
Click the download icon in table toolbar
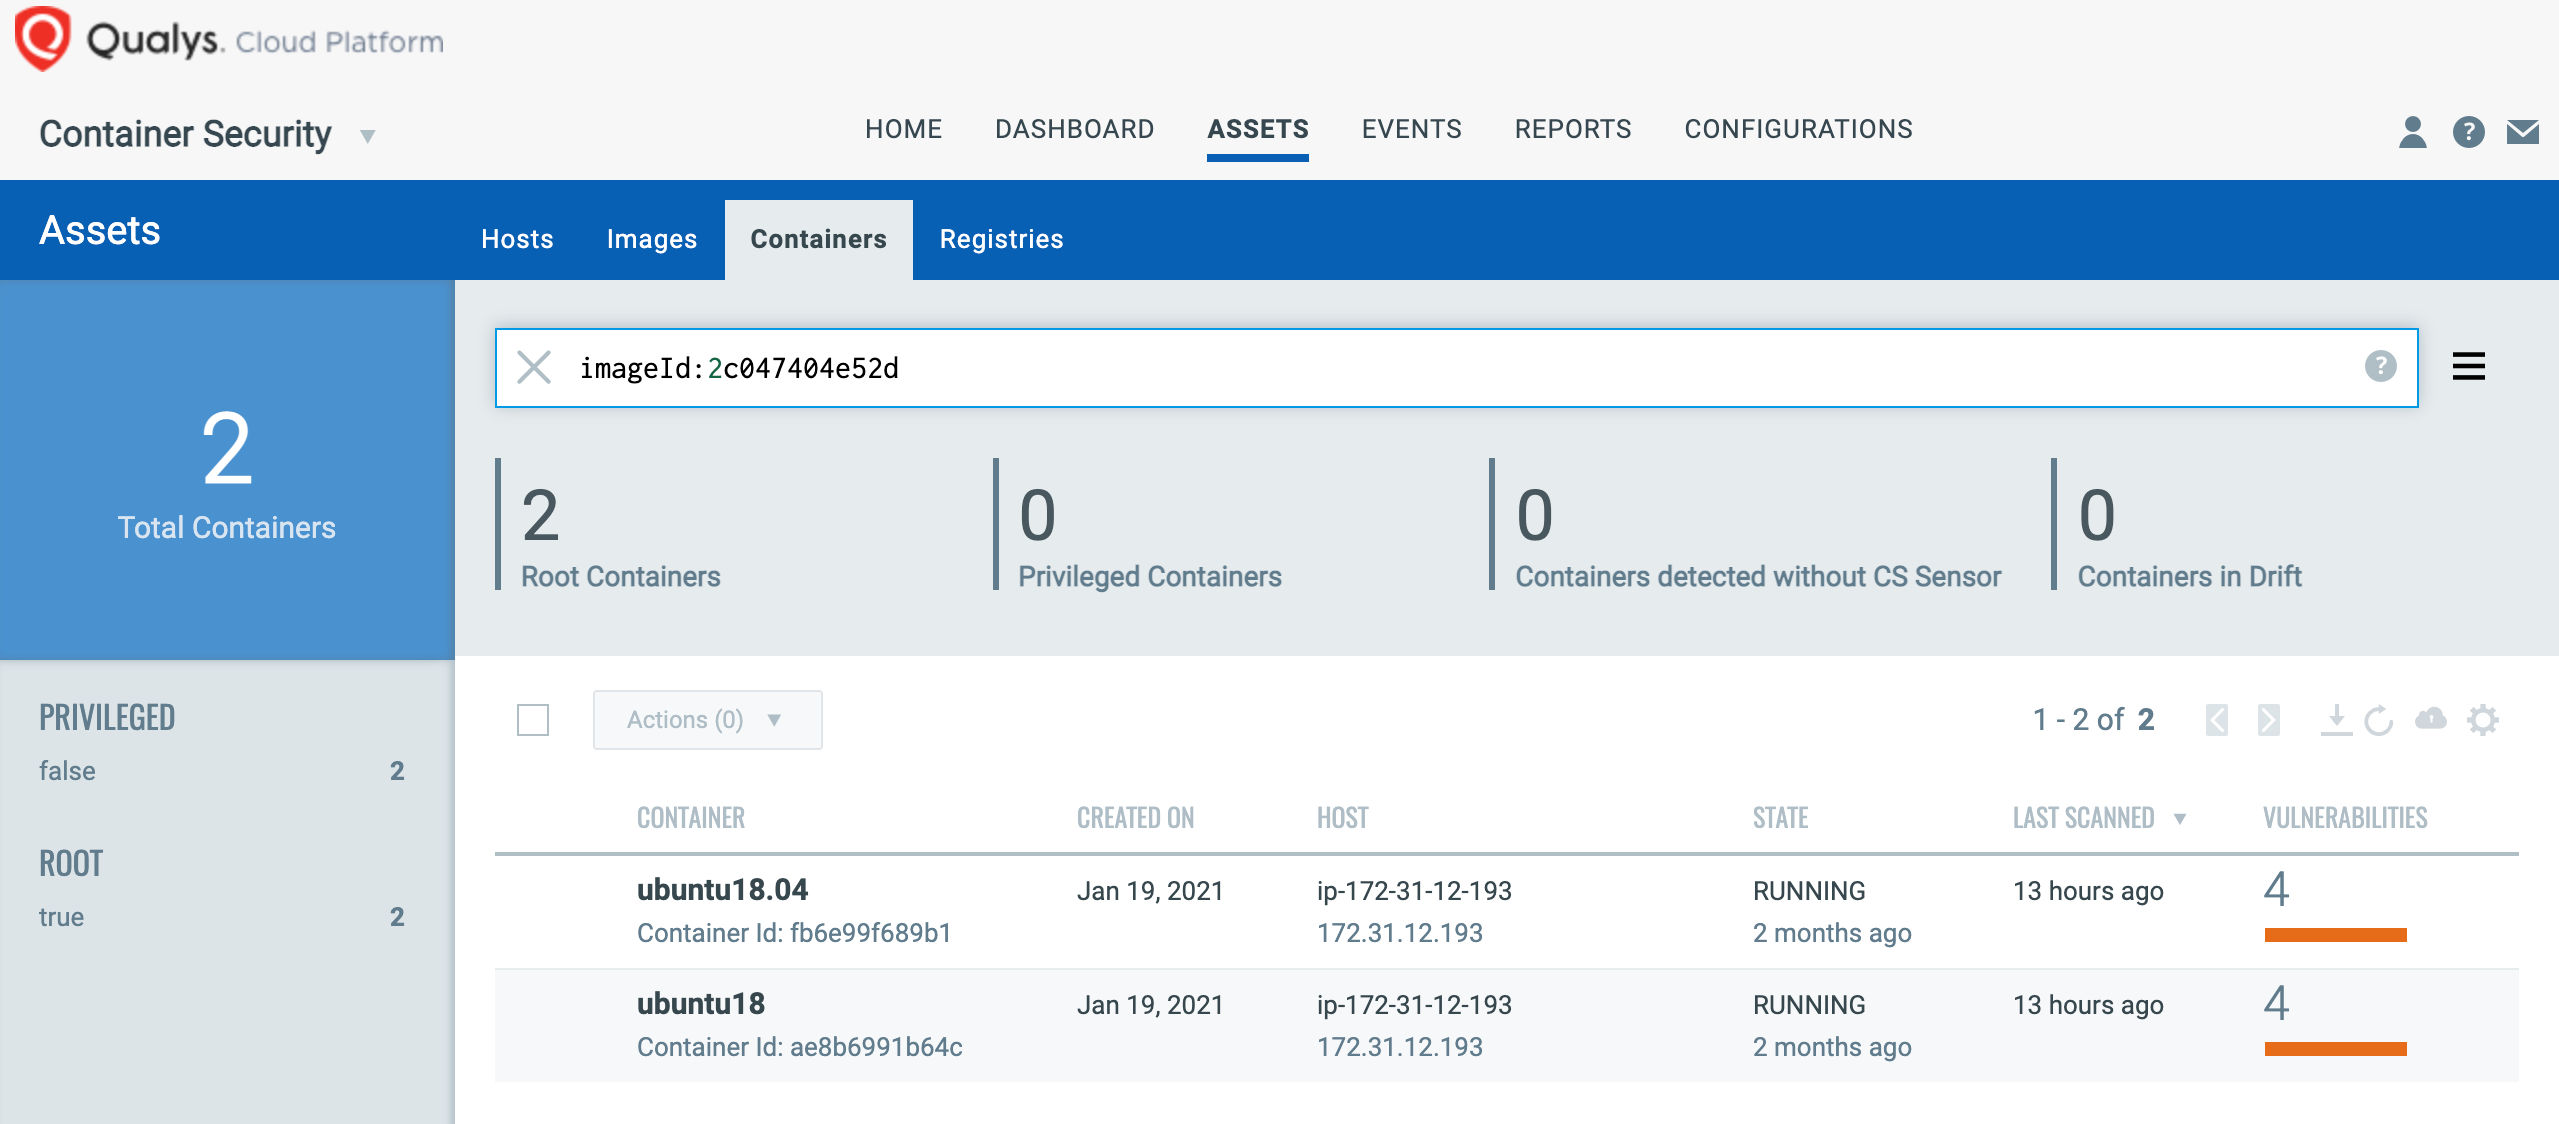pyautogui.click(x=2335, y=720)
